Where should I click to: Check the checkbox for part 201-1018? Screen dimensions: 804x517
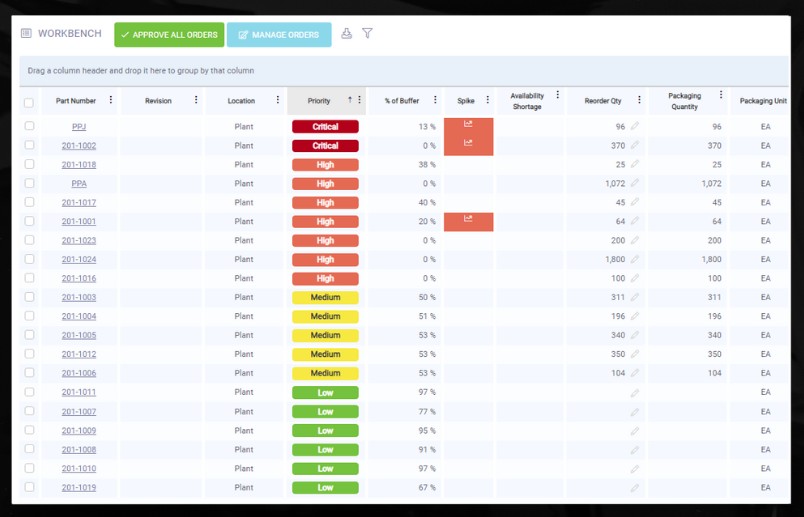(29, 164)
